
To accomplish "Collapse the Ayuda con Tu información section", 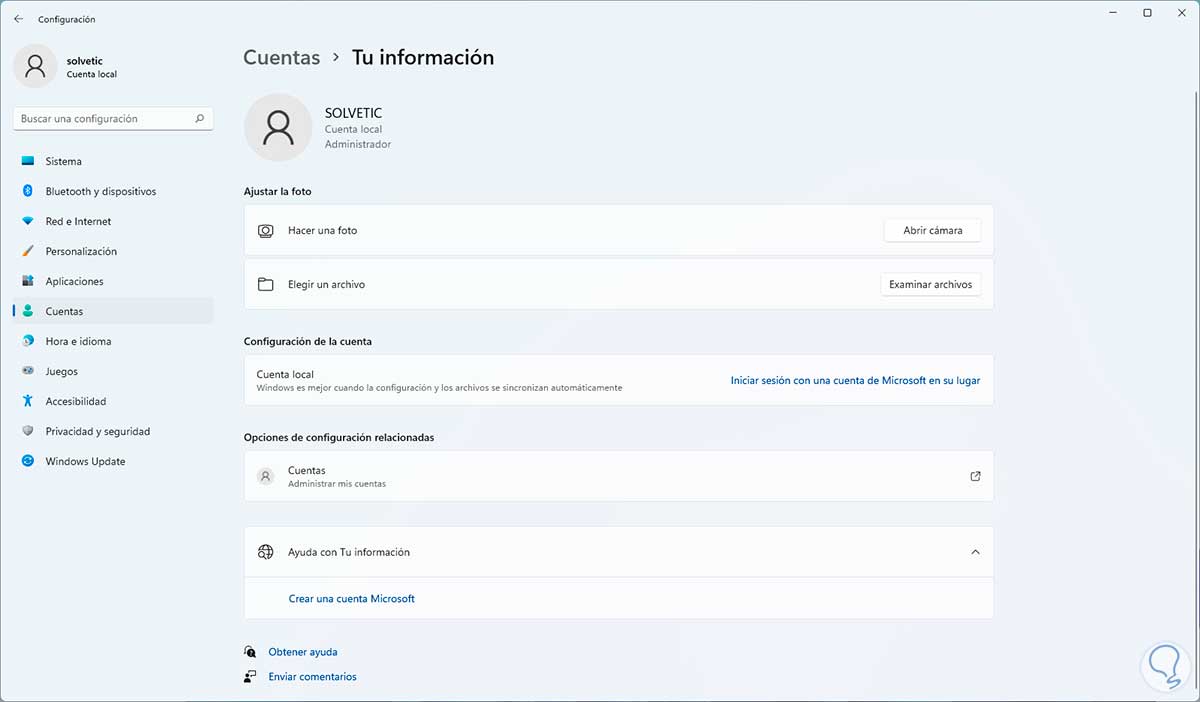I will click(x=975, y=552).
